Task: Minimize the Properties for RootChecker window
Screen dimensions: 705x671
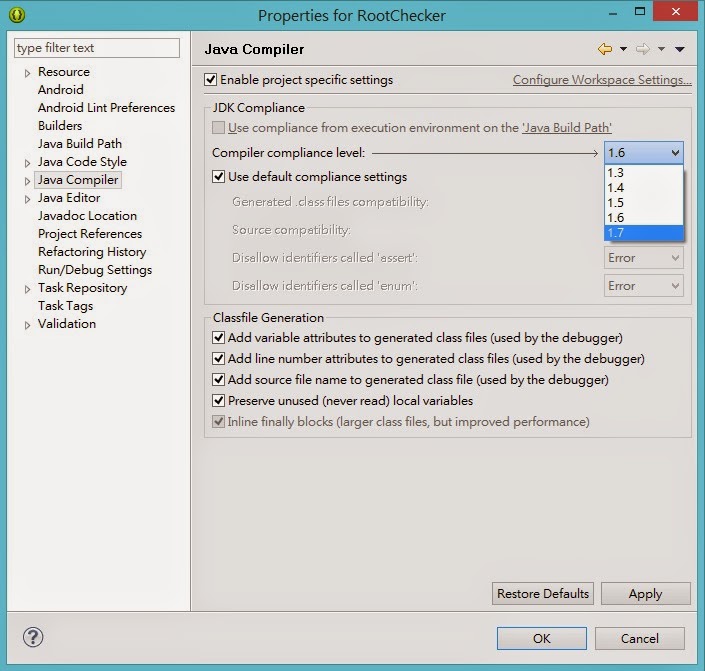Action: coord(612,13)
